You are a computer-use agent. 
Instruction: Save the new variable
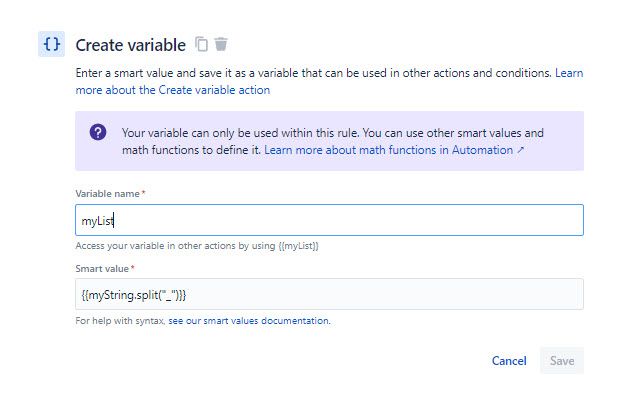click(x=562, y=361)
